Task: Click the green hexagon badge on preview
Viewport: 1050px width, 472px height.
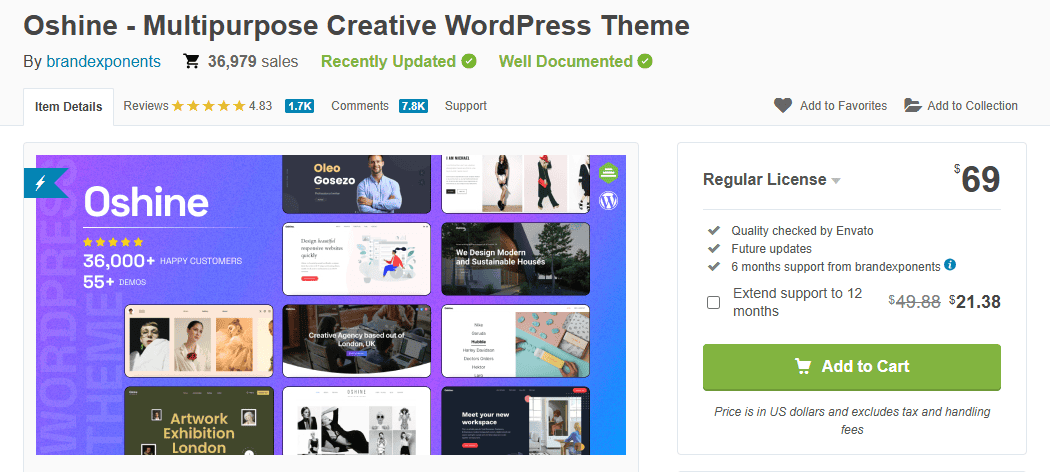Action: pyautogui.click(x=608, y=173)
